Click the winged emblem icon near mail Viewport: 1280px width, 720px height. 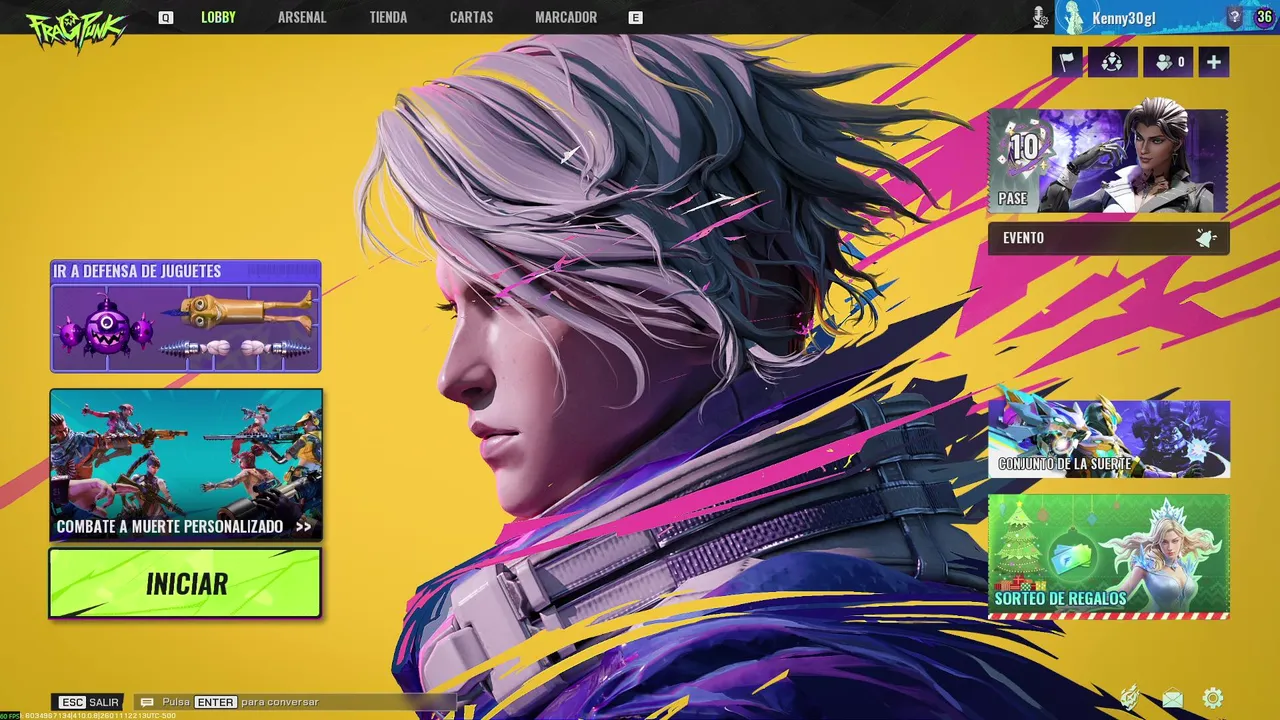[1130, 697]
